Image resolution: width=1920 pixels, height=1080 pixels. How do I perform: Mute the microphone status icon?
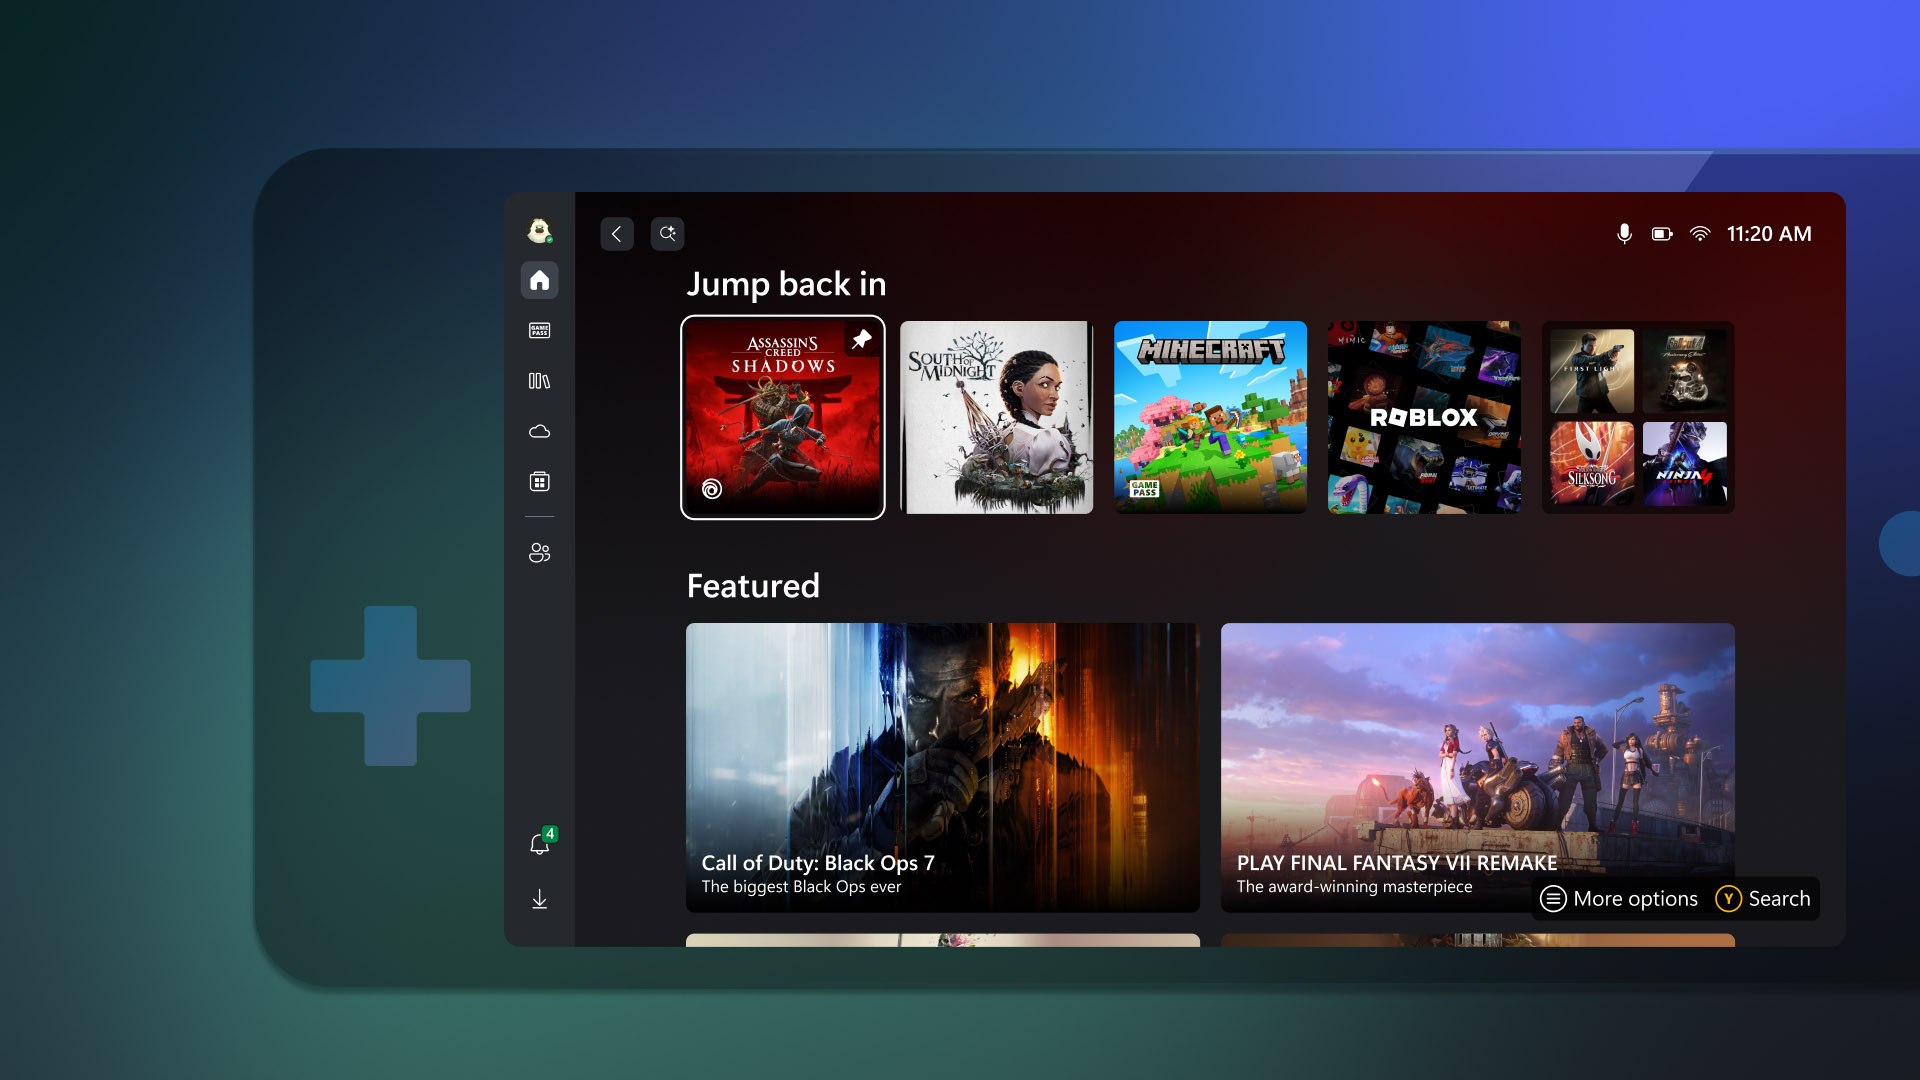click(1625, 233)
